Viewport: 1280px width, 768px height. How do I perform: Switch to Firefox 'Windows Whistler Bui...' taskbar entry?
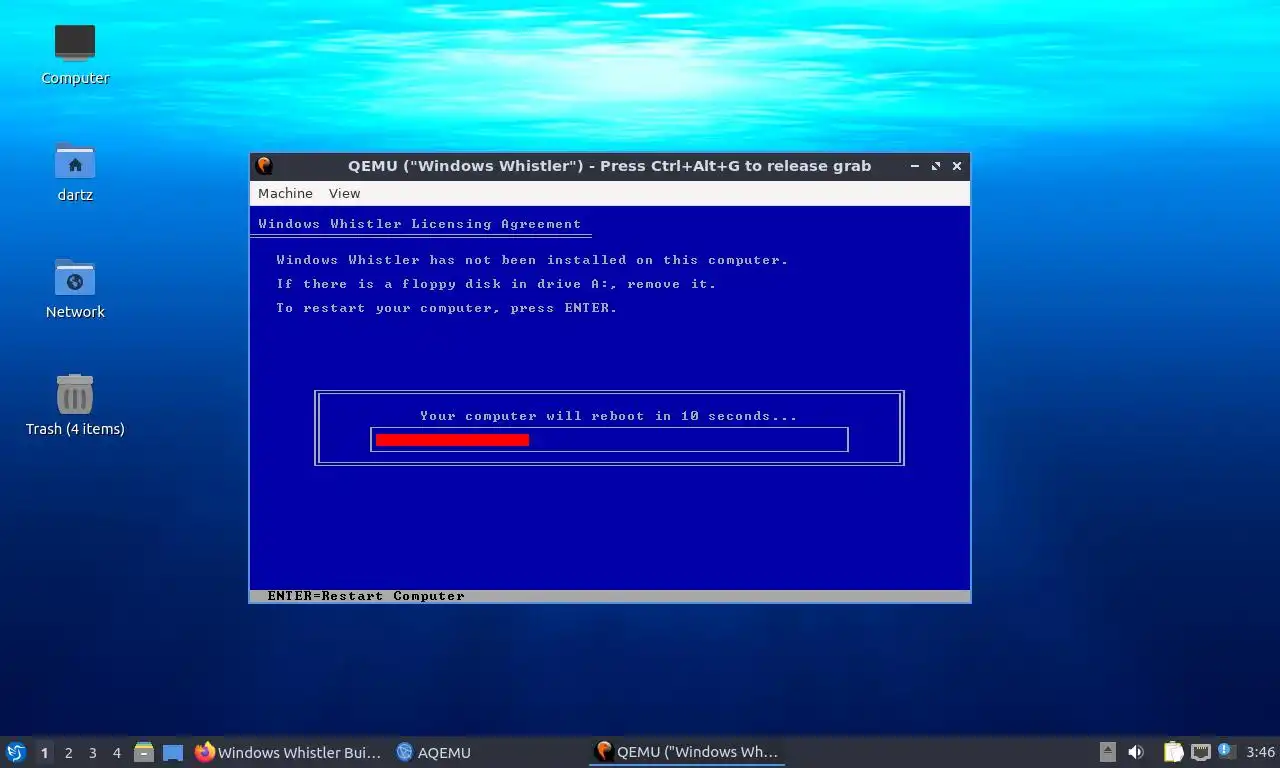[289, 752]
